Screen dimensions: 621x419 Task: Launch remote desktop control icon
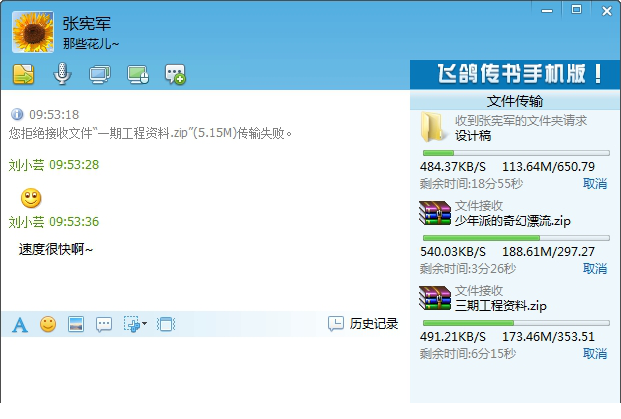click(x=138, y=74)
